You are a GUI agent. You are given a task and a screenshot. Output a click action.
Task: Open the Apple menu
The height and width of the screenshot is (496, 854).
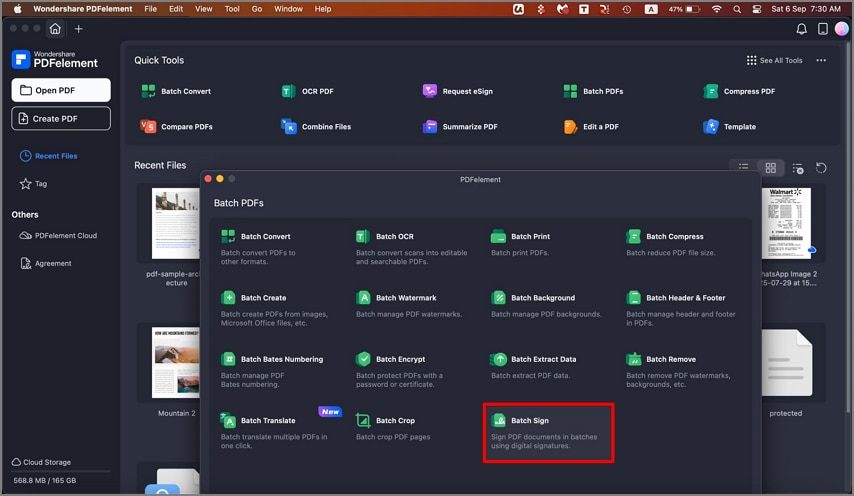pos(17,9)
